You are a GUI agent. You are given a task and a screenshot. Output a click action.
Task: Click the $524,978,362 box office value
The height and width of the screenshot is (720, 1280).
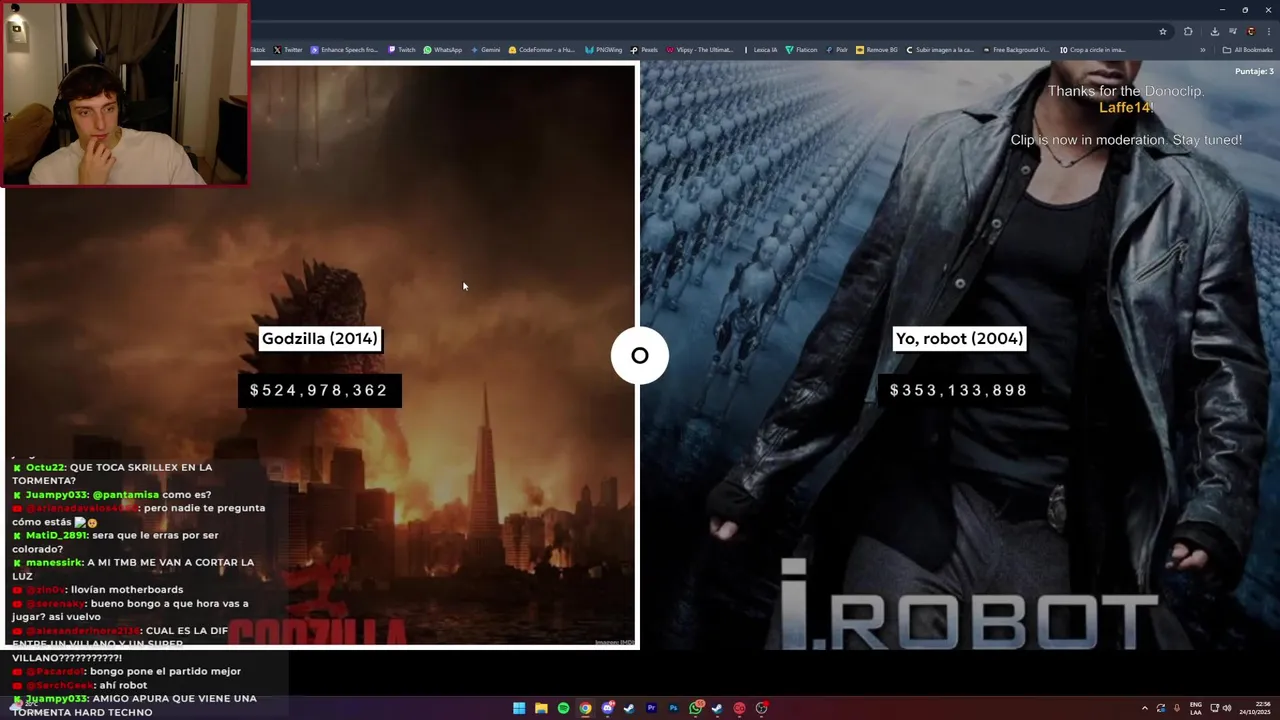point(319,390)
